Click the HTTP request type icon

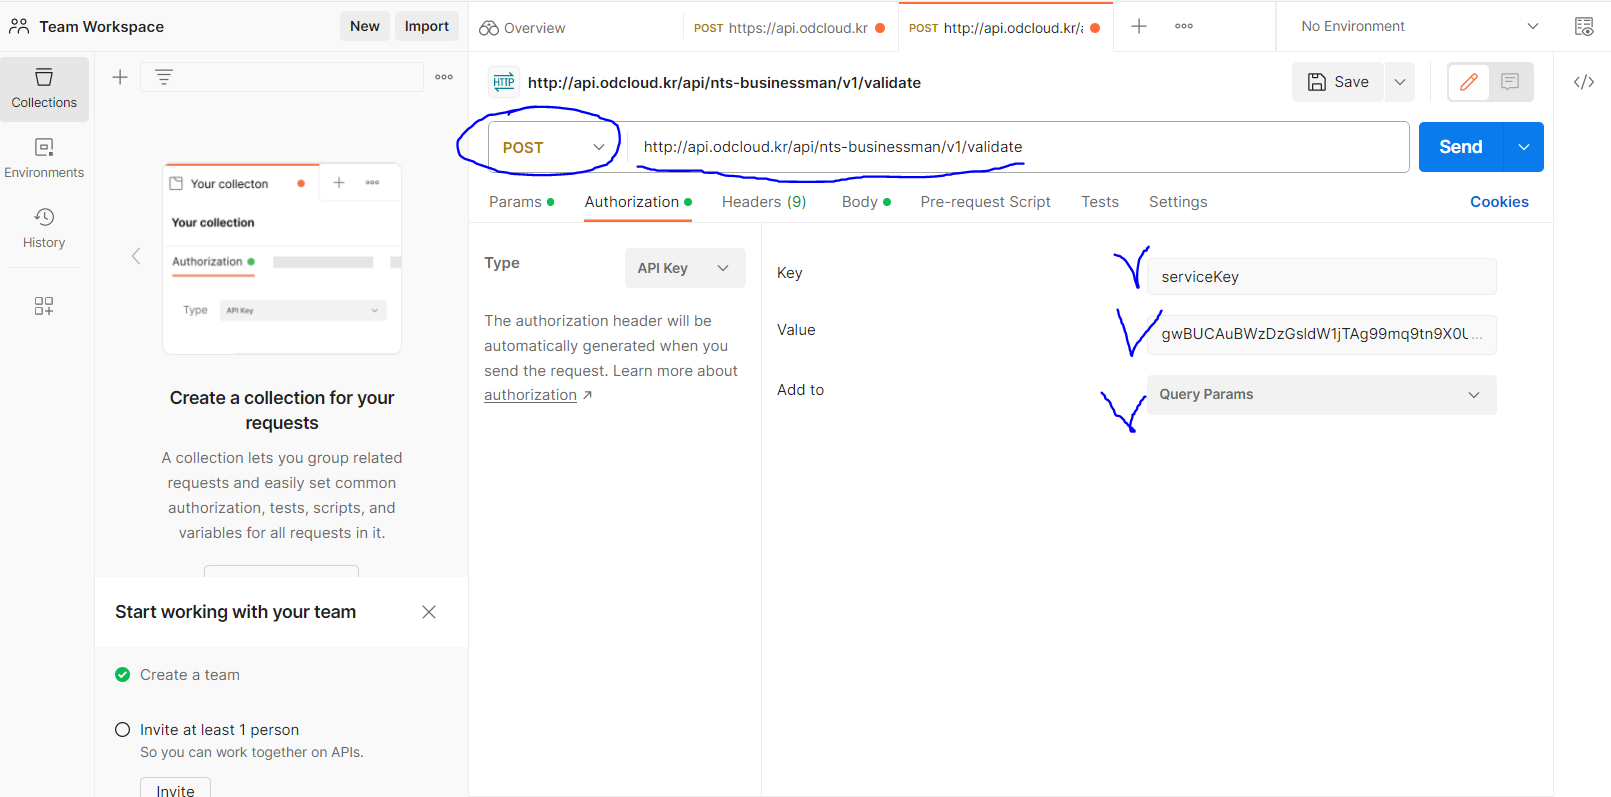coord(504,82)
